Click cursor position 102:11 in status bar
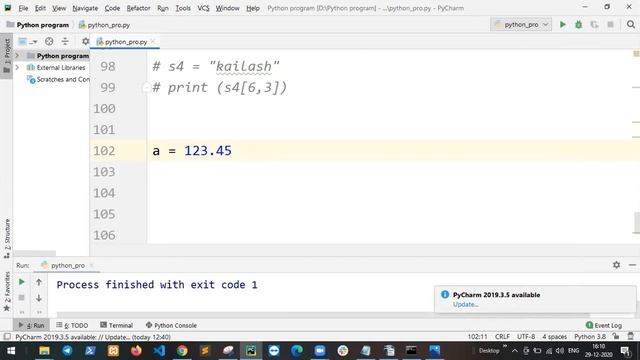 [477, 337]
